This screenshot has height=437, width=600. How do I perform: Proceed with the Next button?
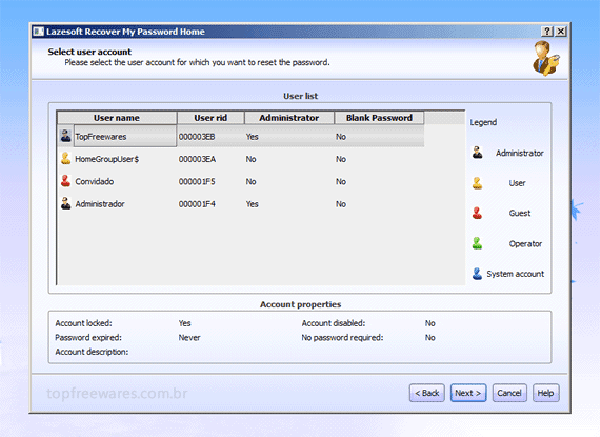(x=468, y=393)
